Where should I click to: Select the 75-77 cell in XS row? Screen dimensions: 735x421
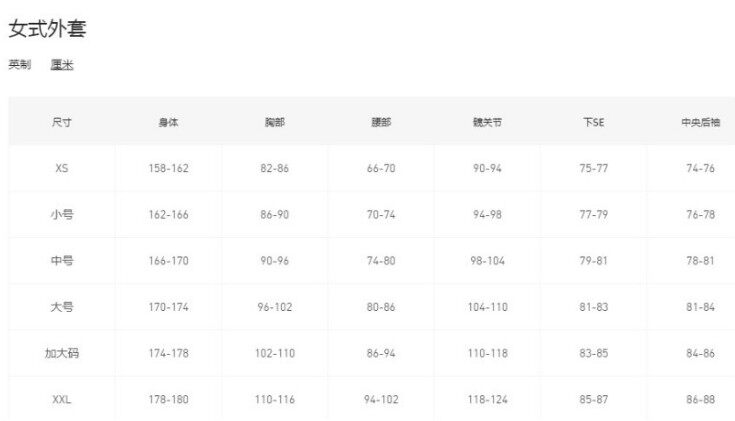point(594,169)
